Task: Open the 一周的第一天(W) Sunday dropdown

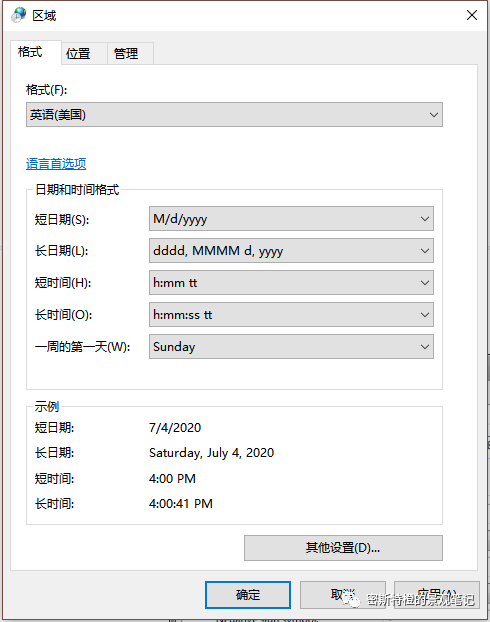Action: [x=291, y=347]
